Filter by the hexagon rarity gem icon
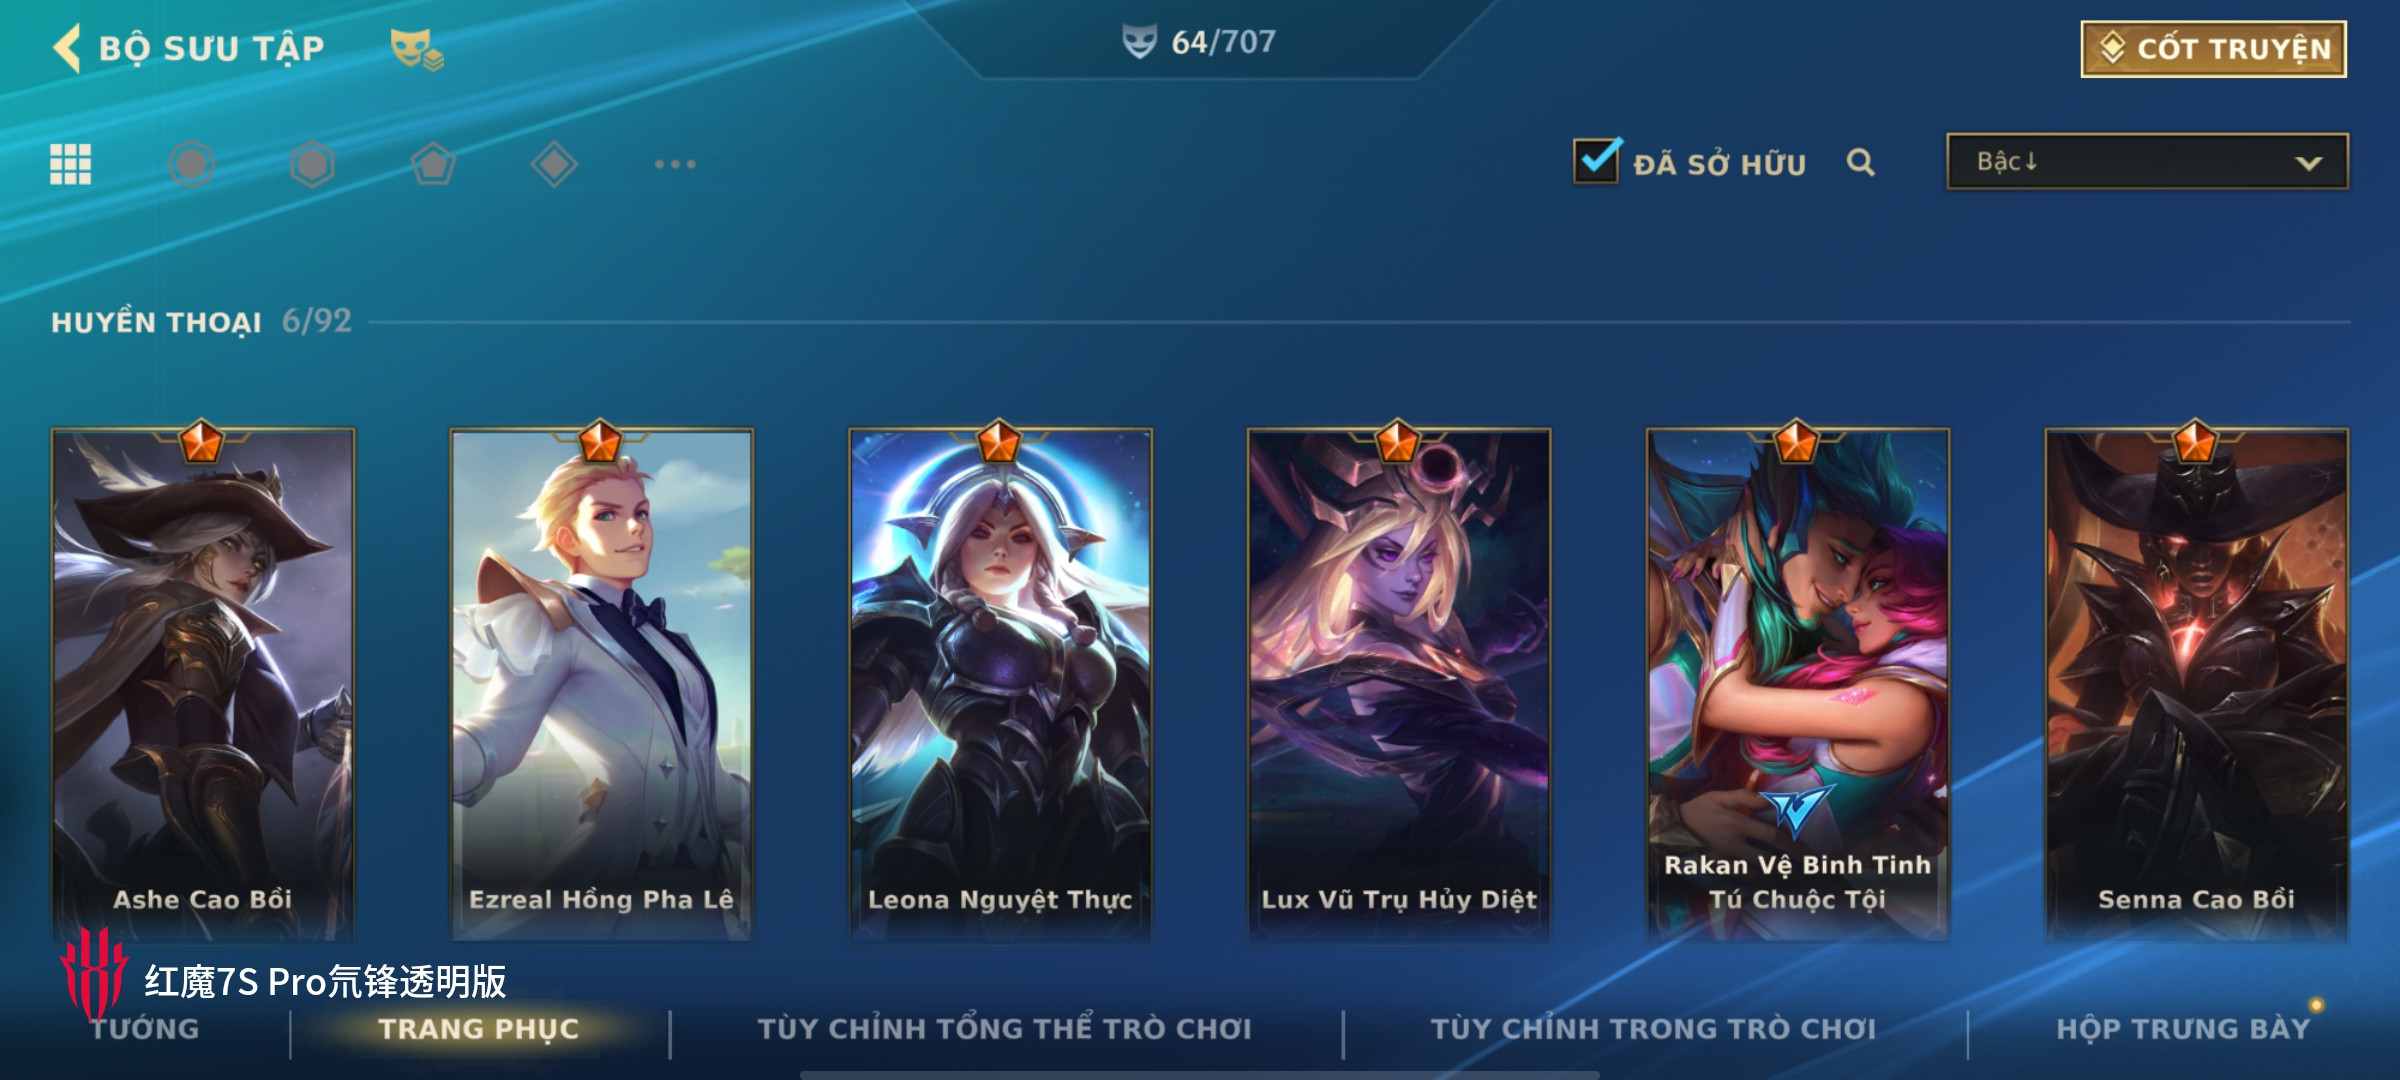 point(312,164)
